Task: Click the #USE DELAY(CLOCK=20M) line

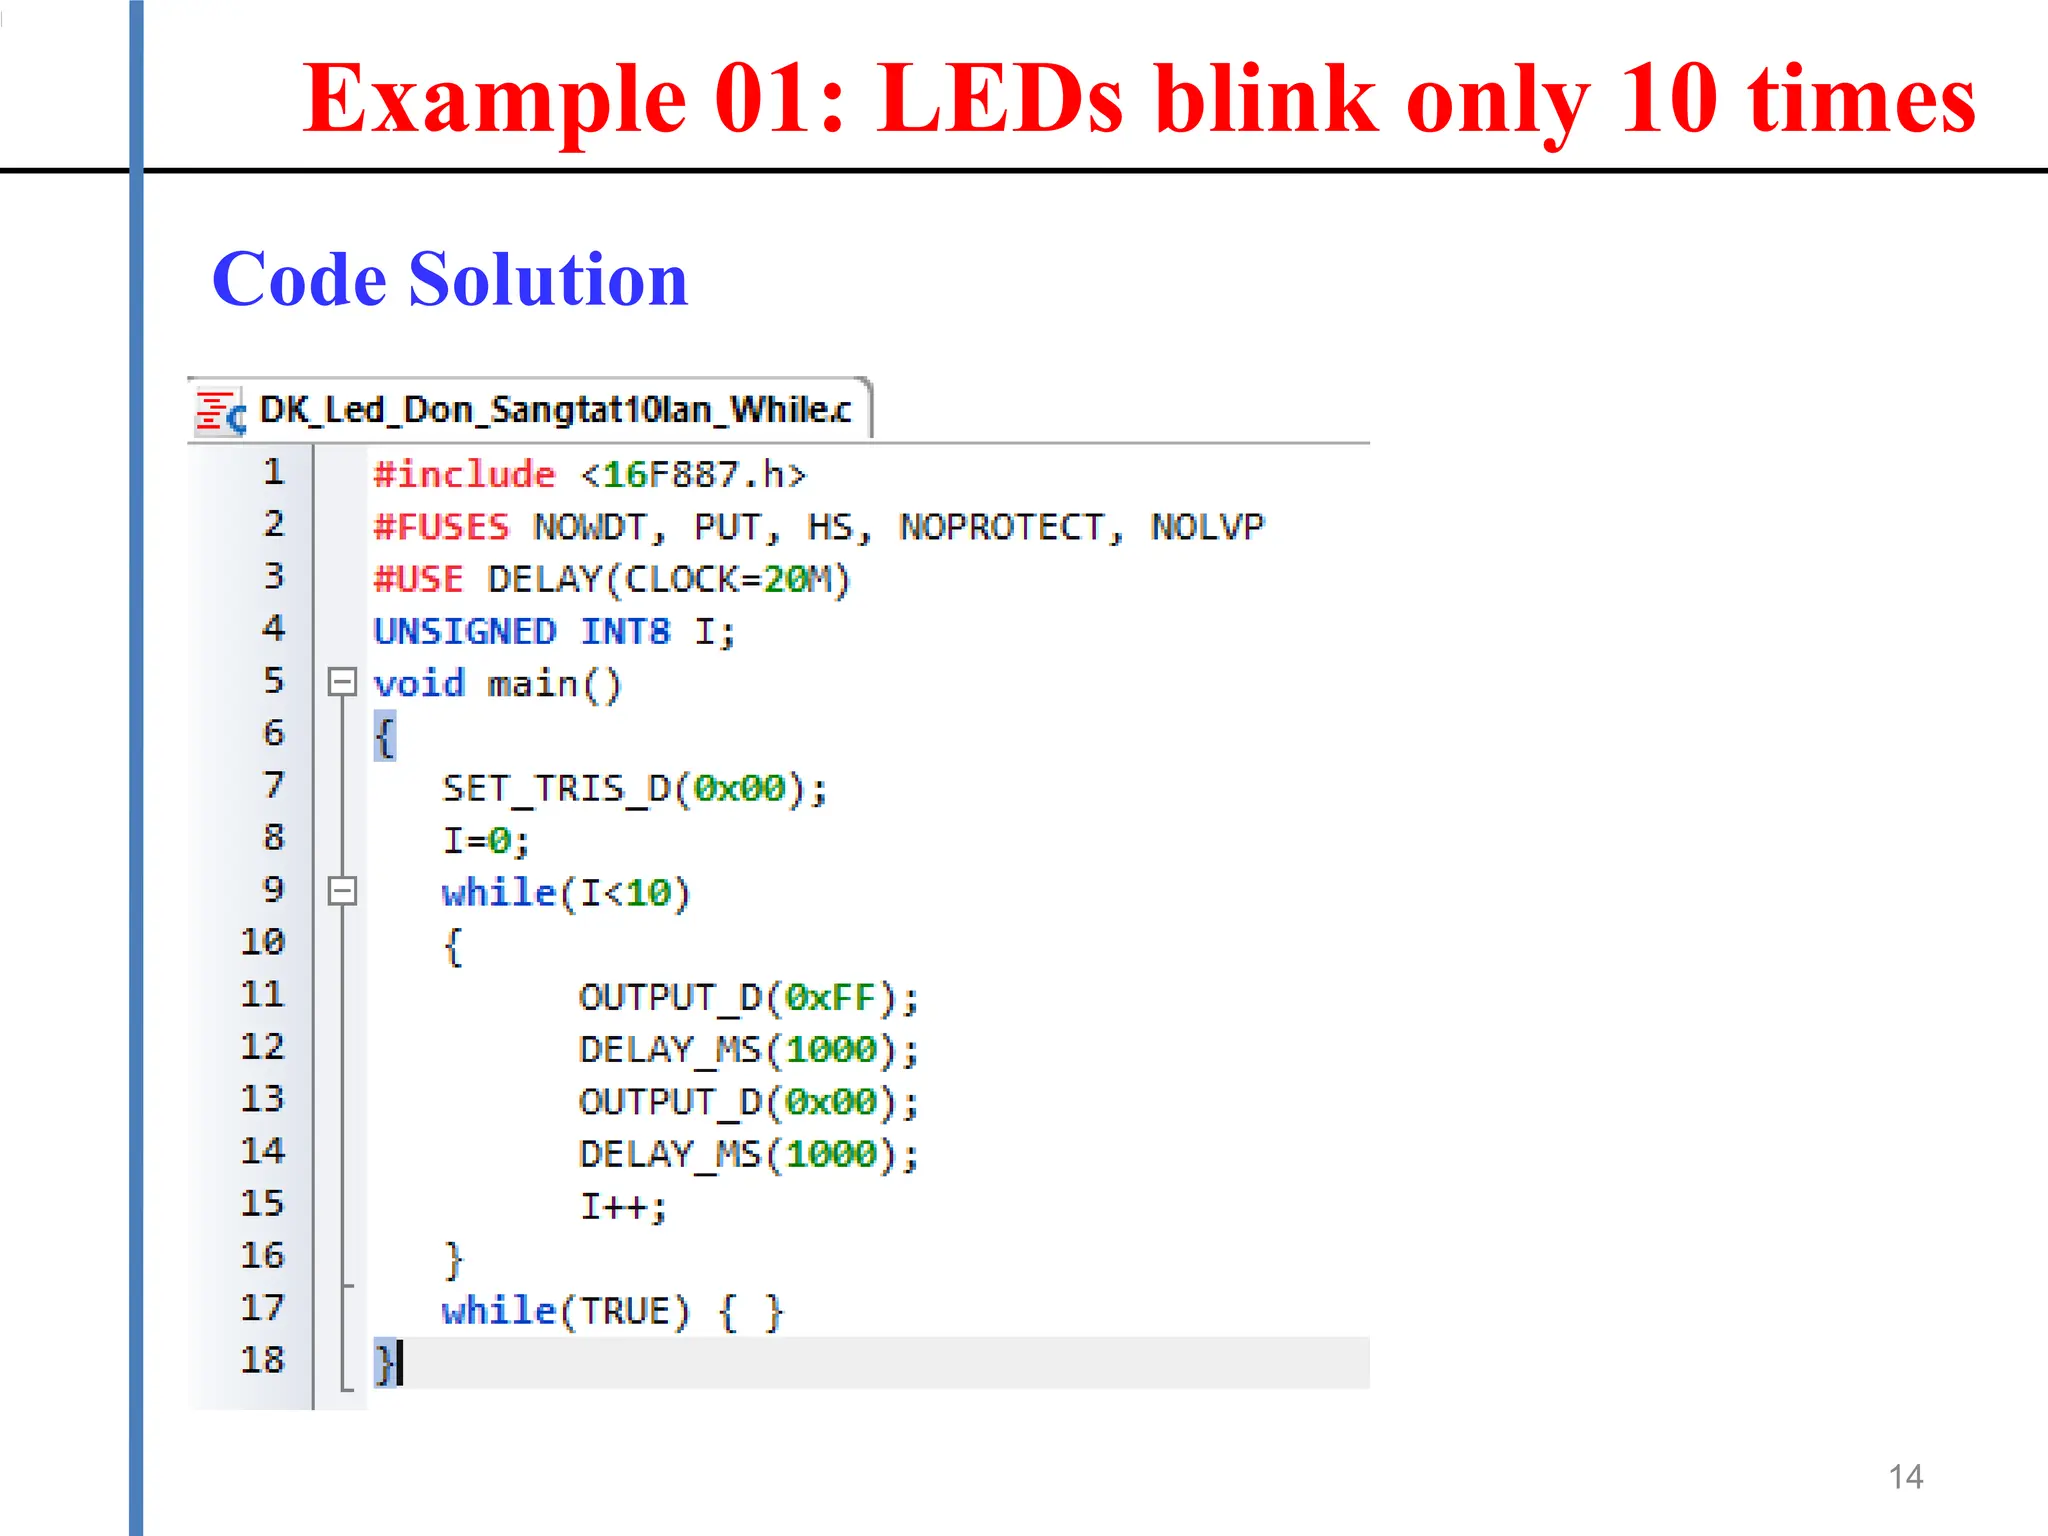Action: pos(612,579)
